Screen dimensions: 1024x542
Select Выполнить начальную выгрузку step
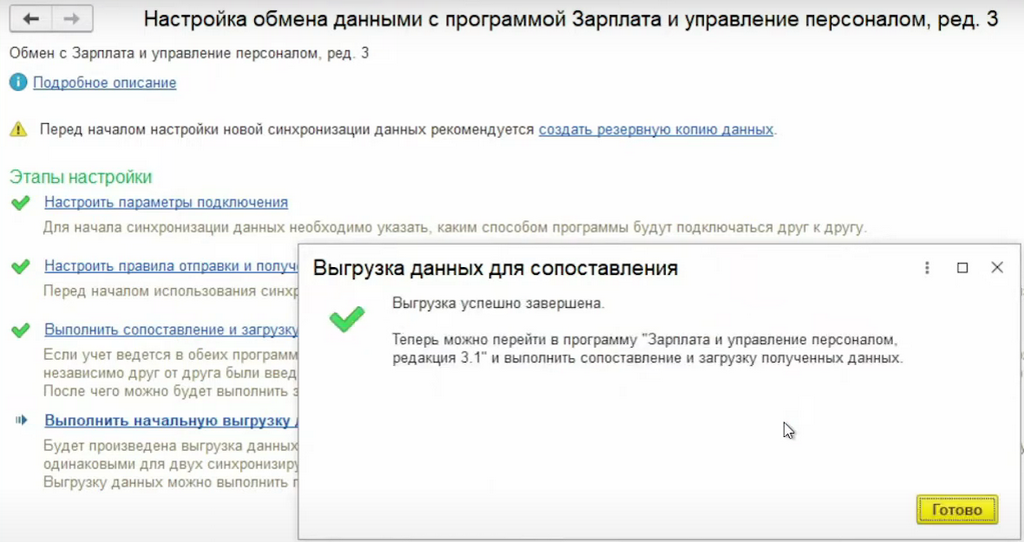(x=170, y=421)
